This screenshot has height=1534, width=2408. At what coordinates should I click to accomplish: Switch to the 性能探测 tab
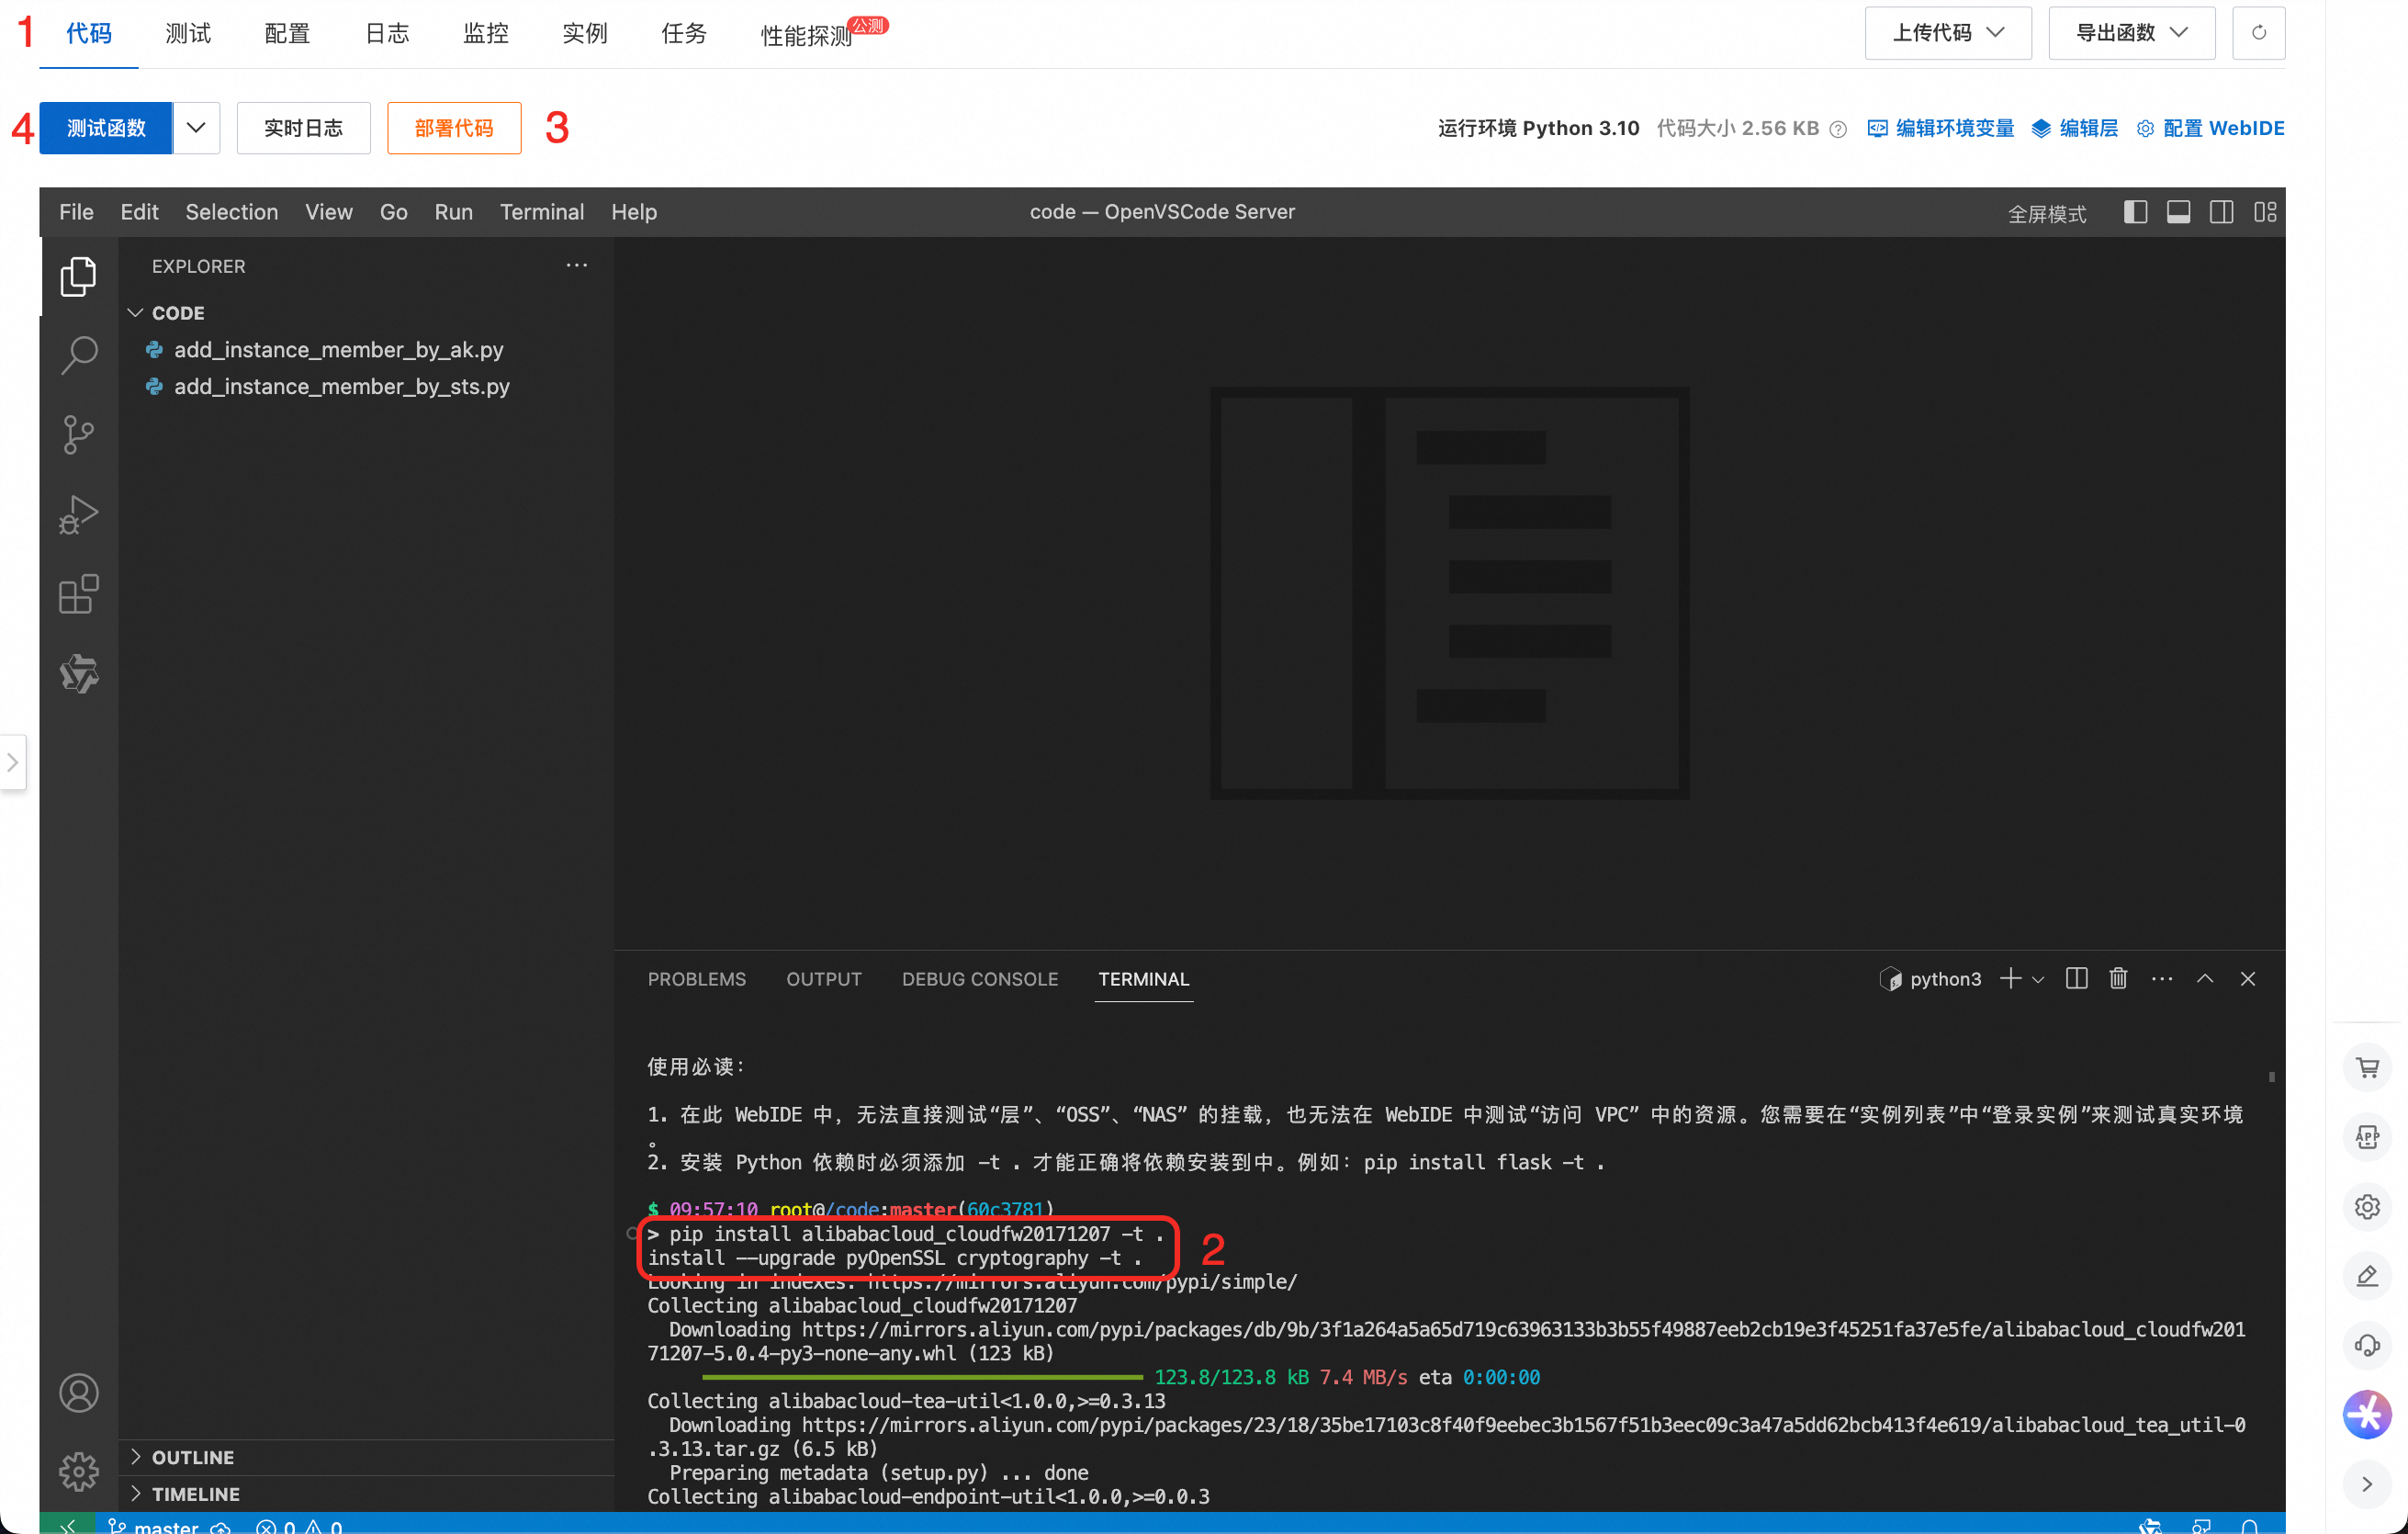(x=806, y=36)
